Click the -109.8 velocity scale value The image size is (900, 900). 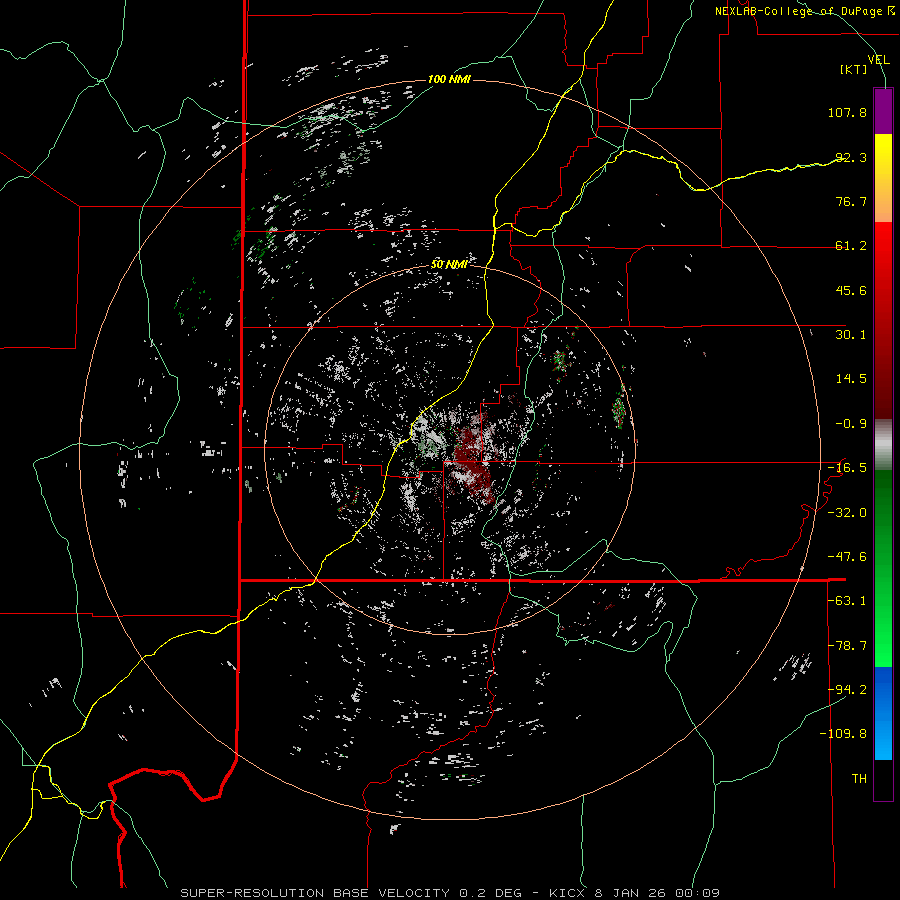843,734
